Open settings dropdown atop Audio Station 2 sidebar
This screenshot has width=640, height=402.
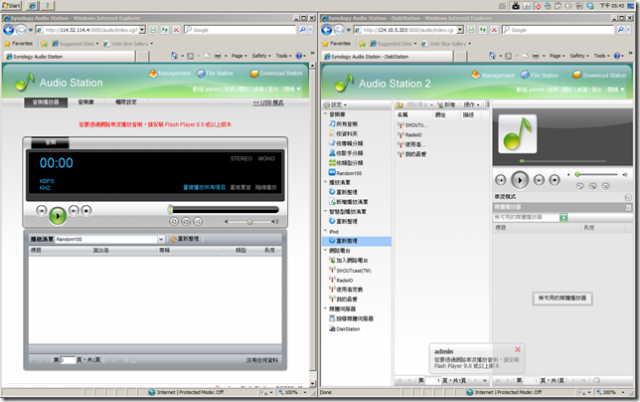point(336,104)
